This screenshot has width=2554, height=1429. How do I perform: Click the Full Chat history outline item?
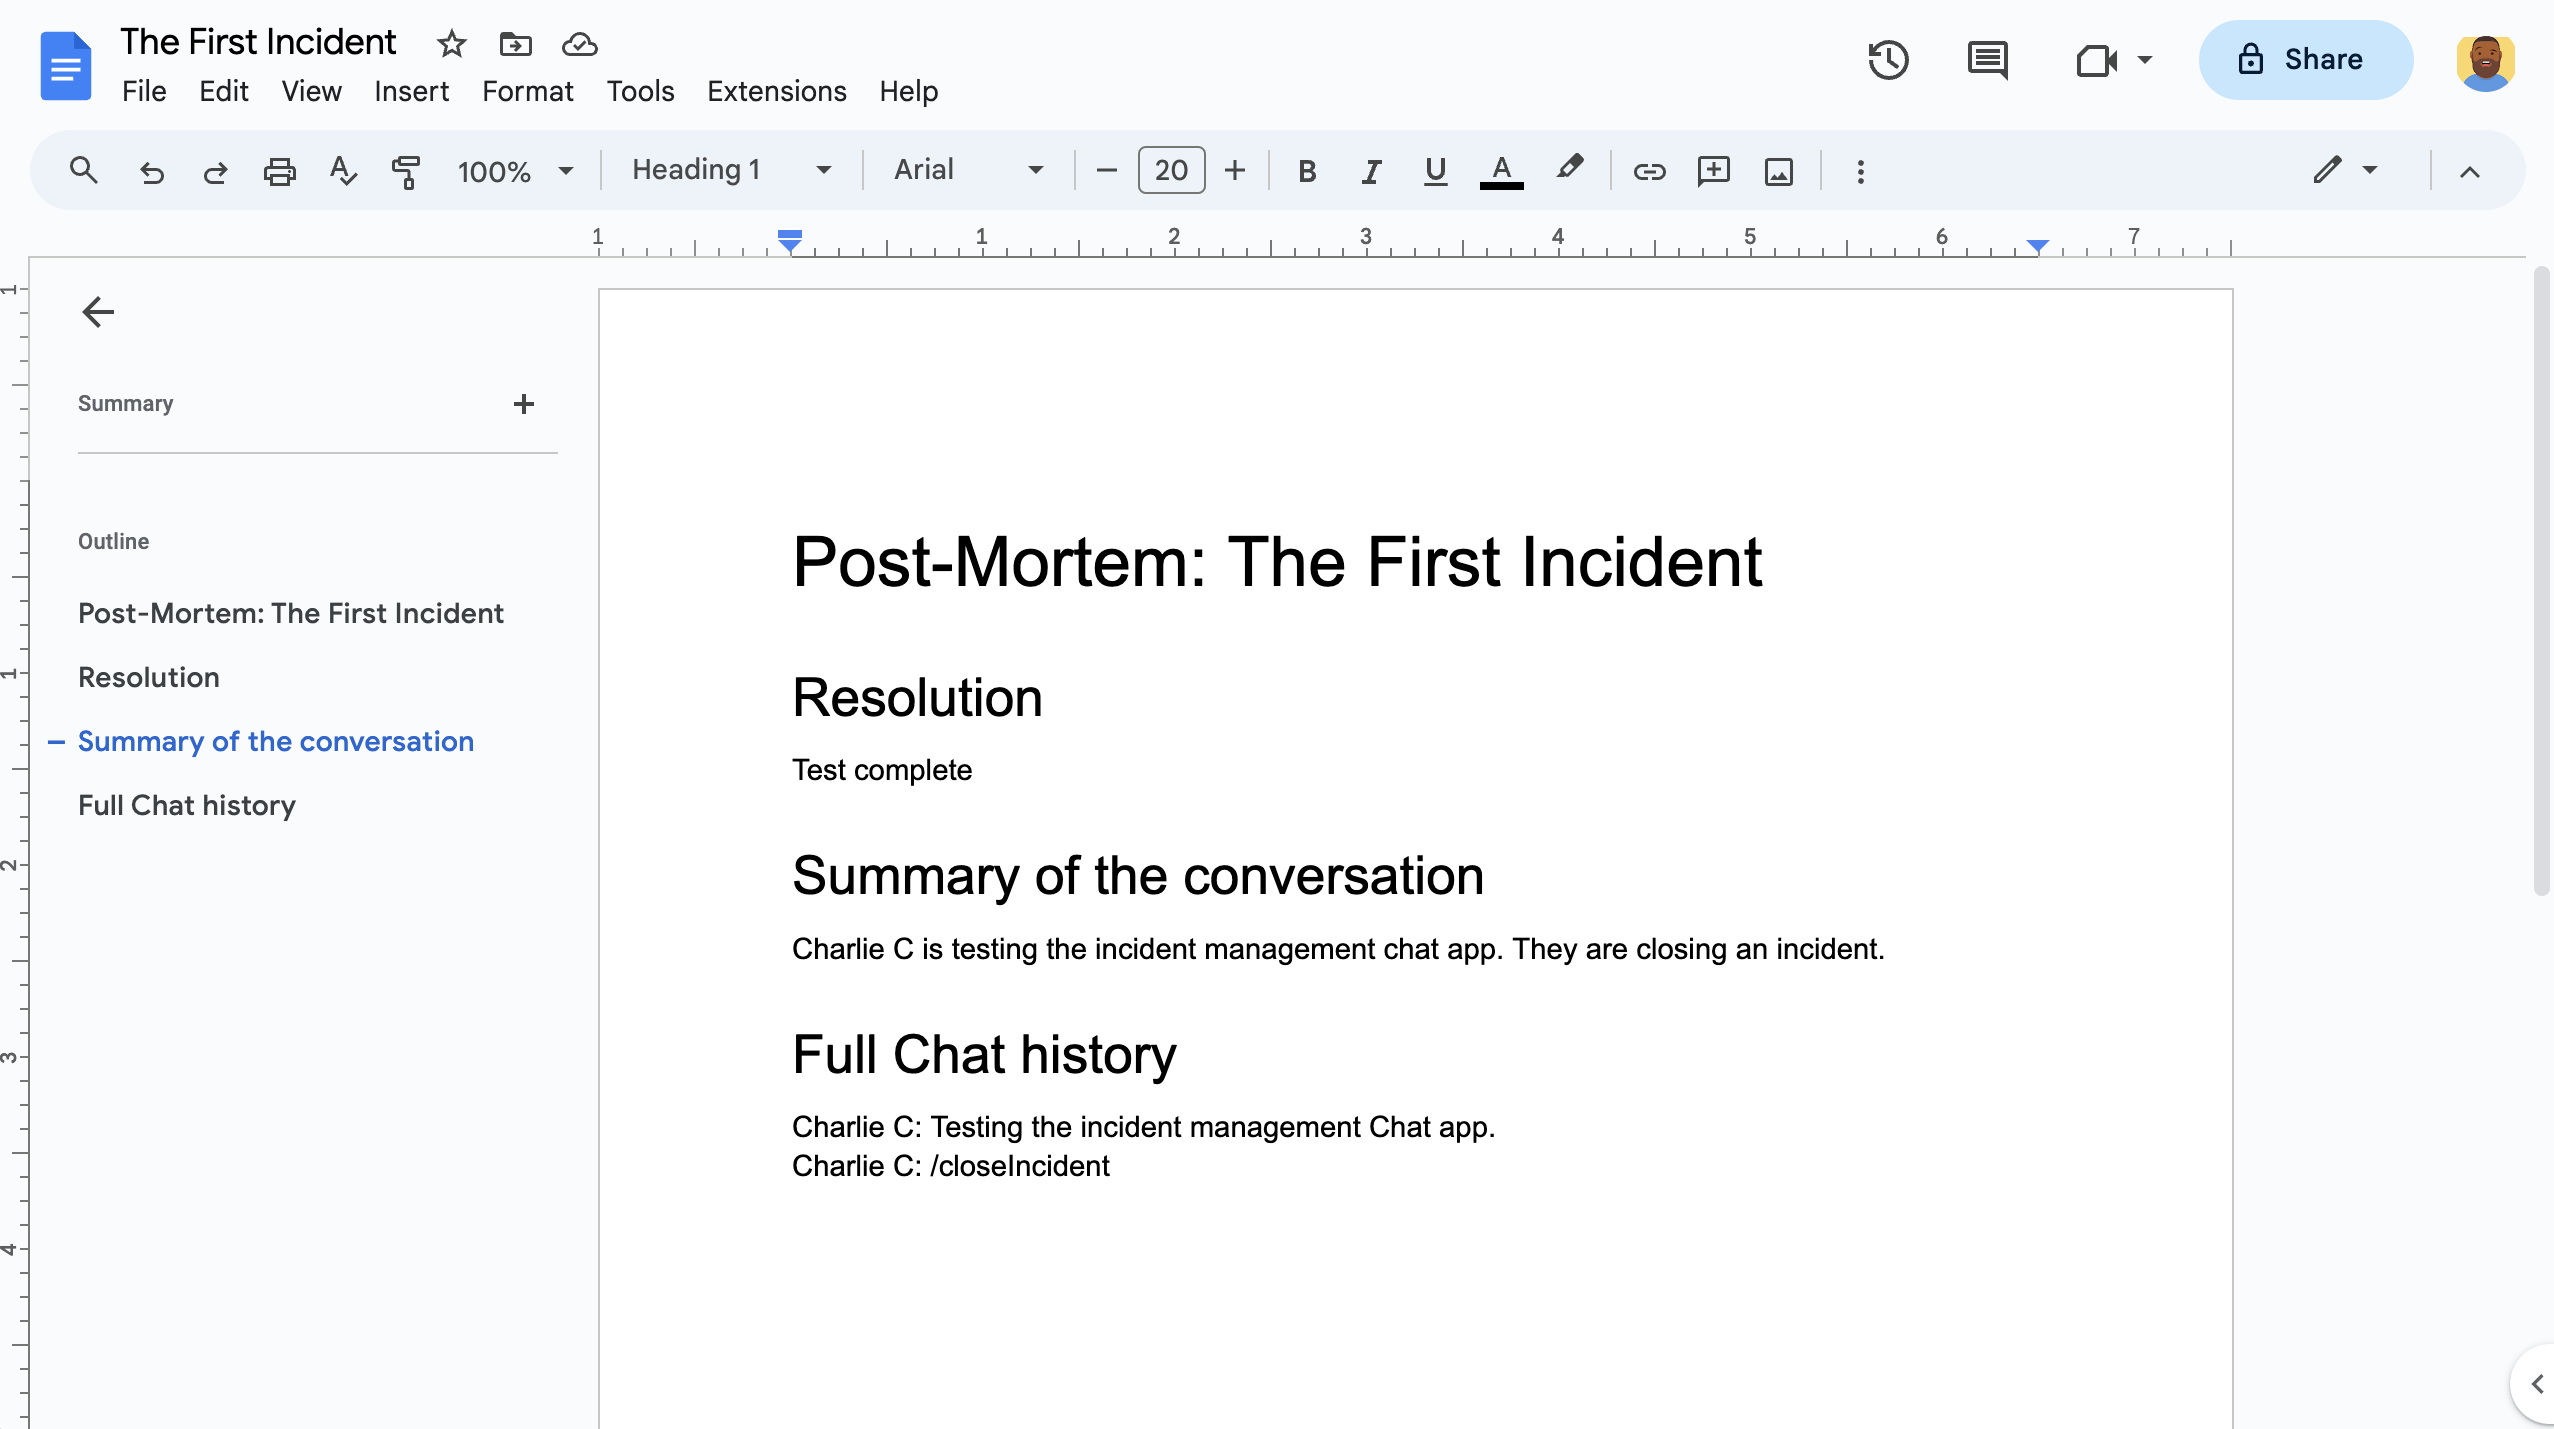tap(186, 805)
